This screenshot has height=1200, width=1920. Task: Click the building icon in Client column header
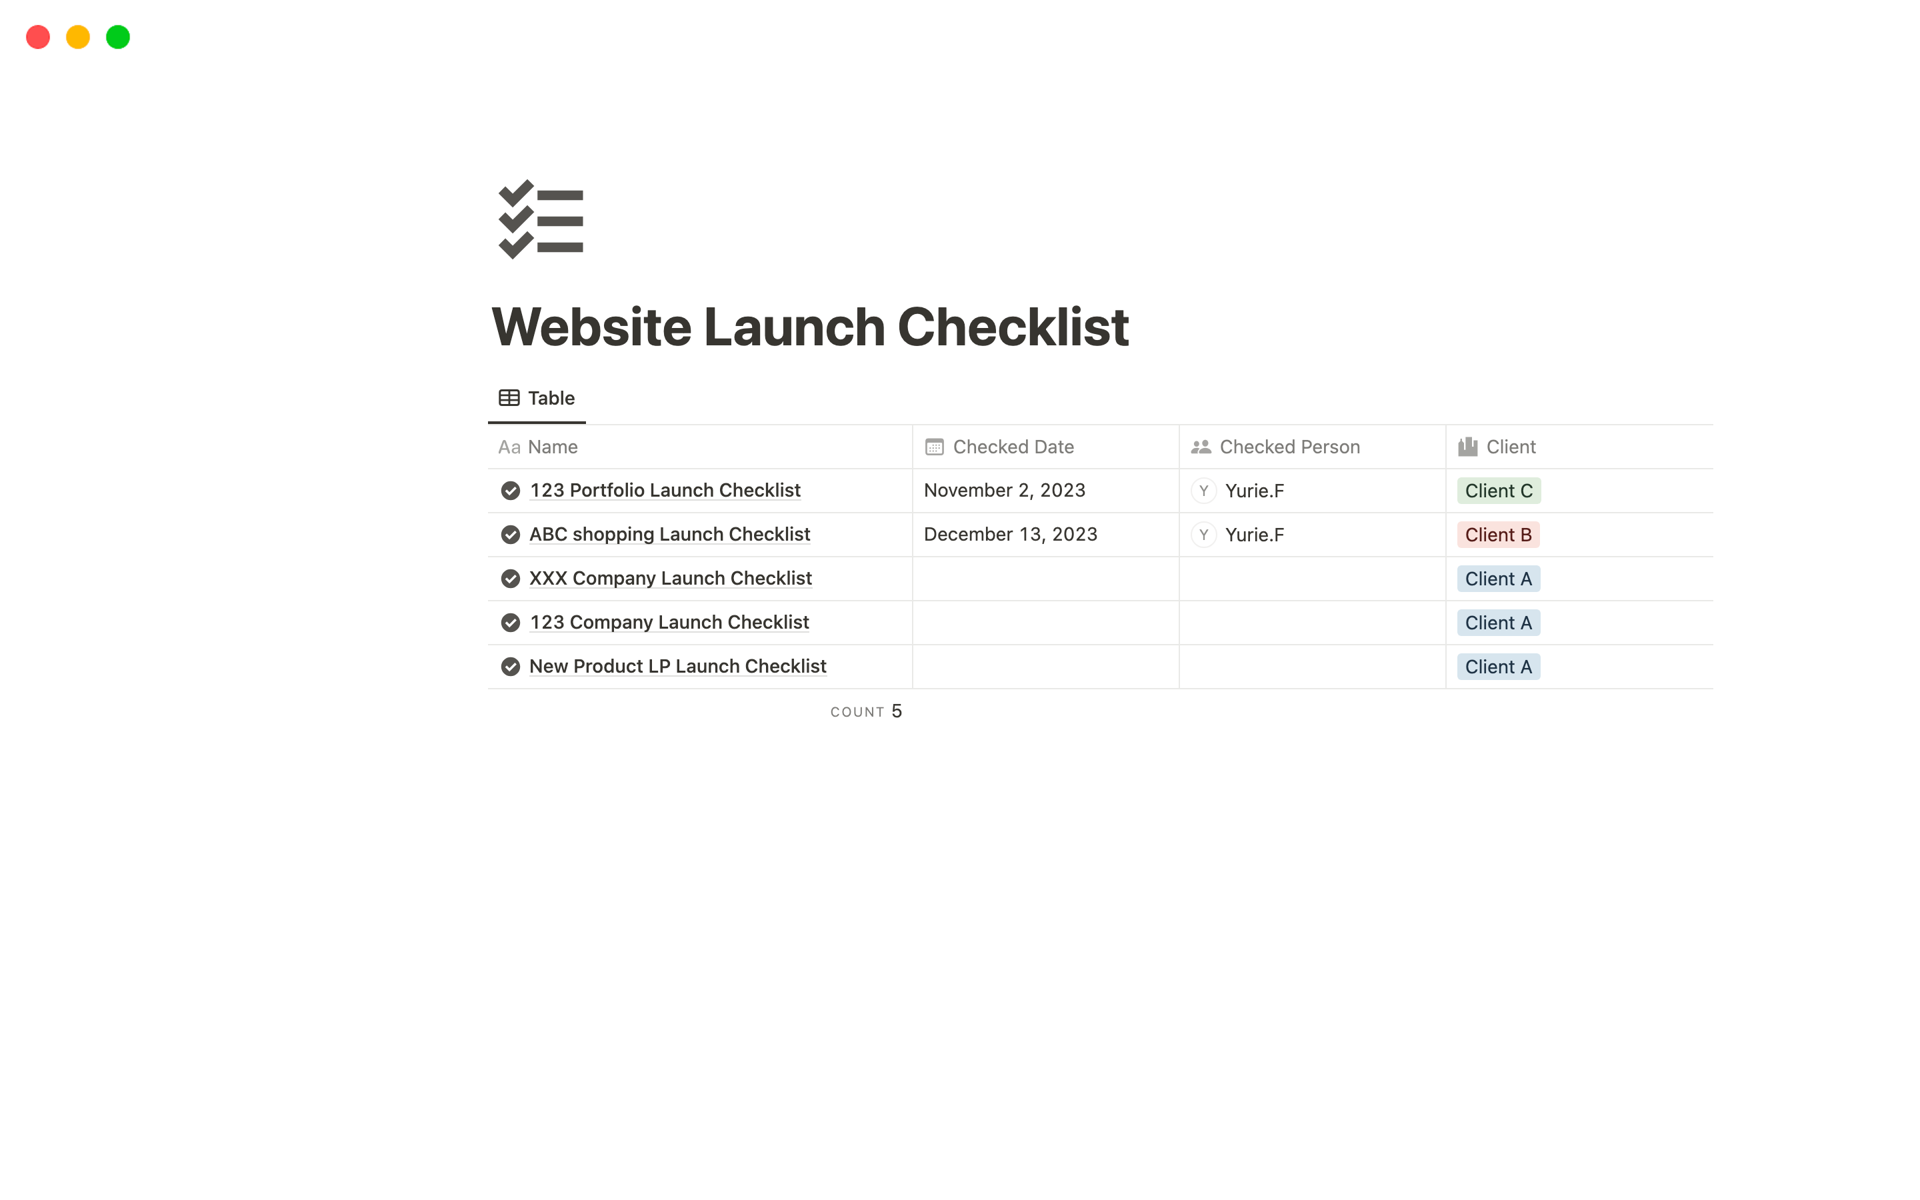pyautogui.click(x=1469, y=445)
